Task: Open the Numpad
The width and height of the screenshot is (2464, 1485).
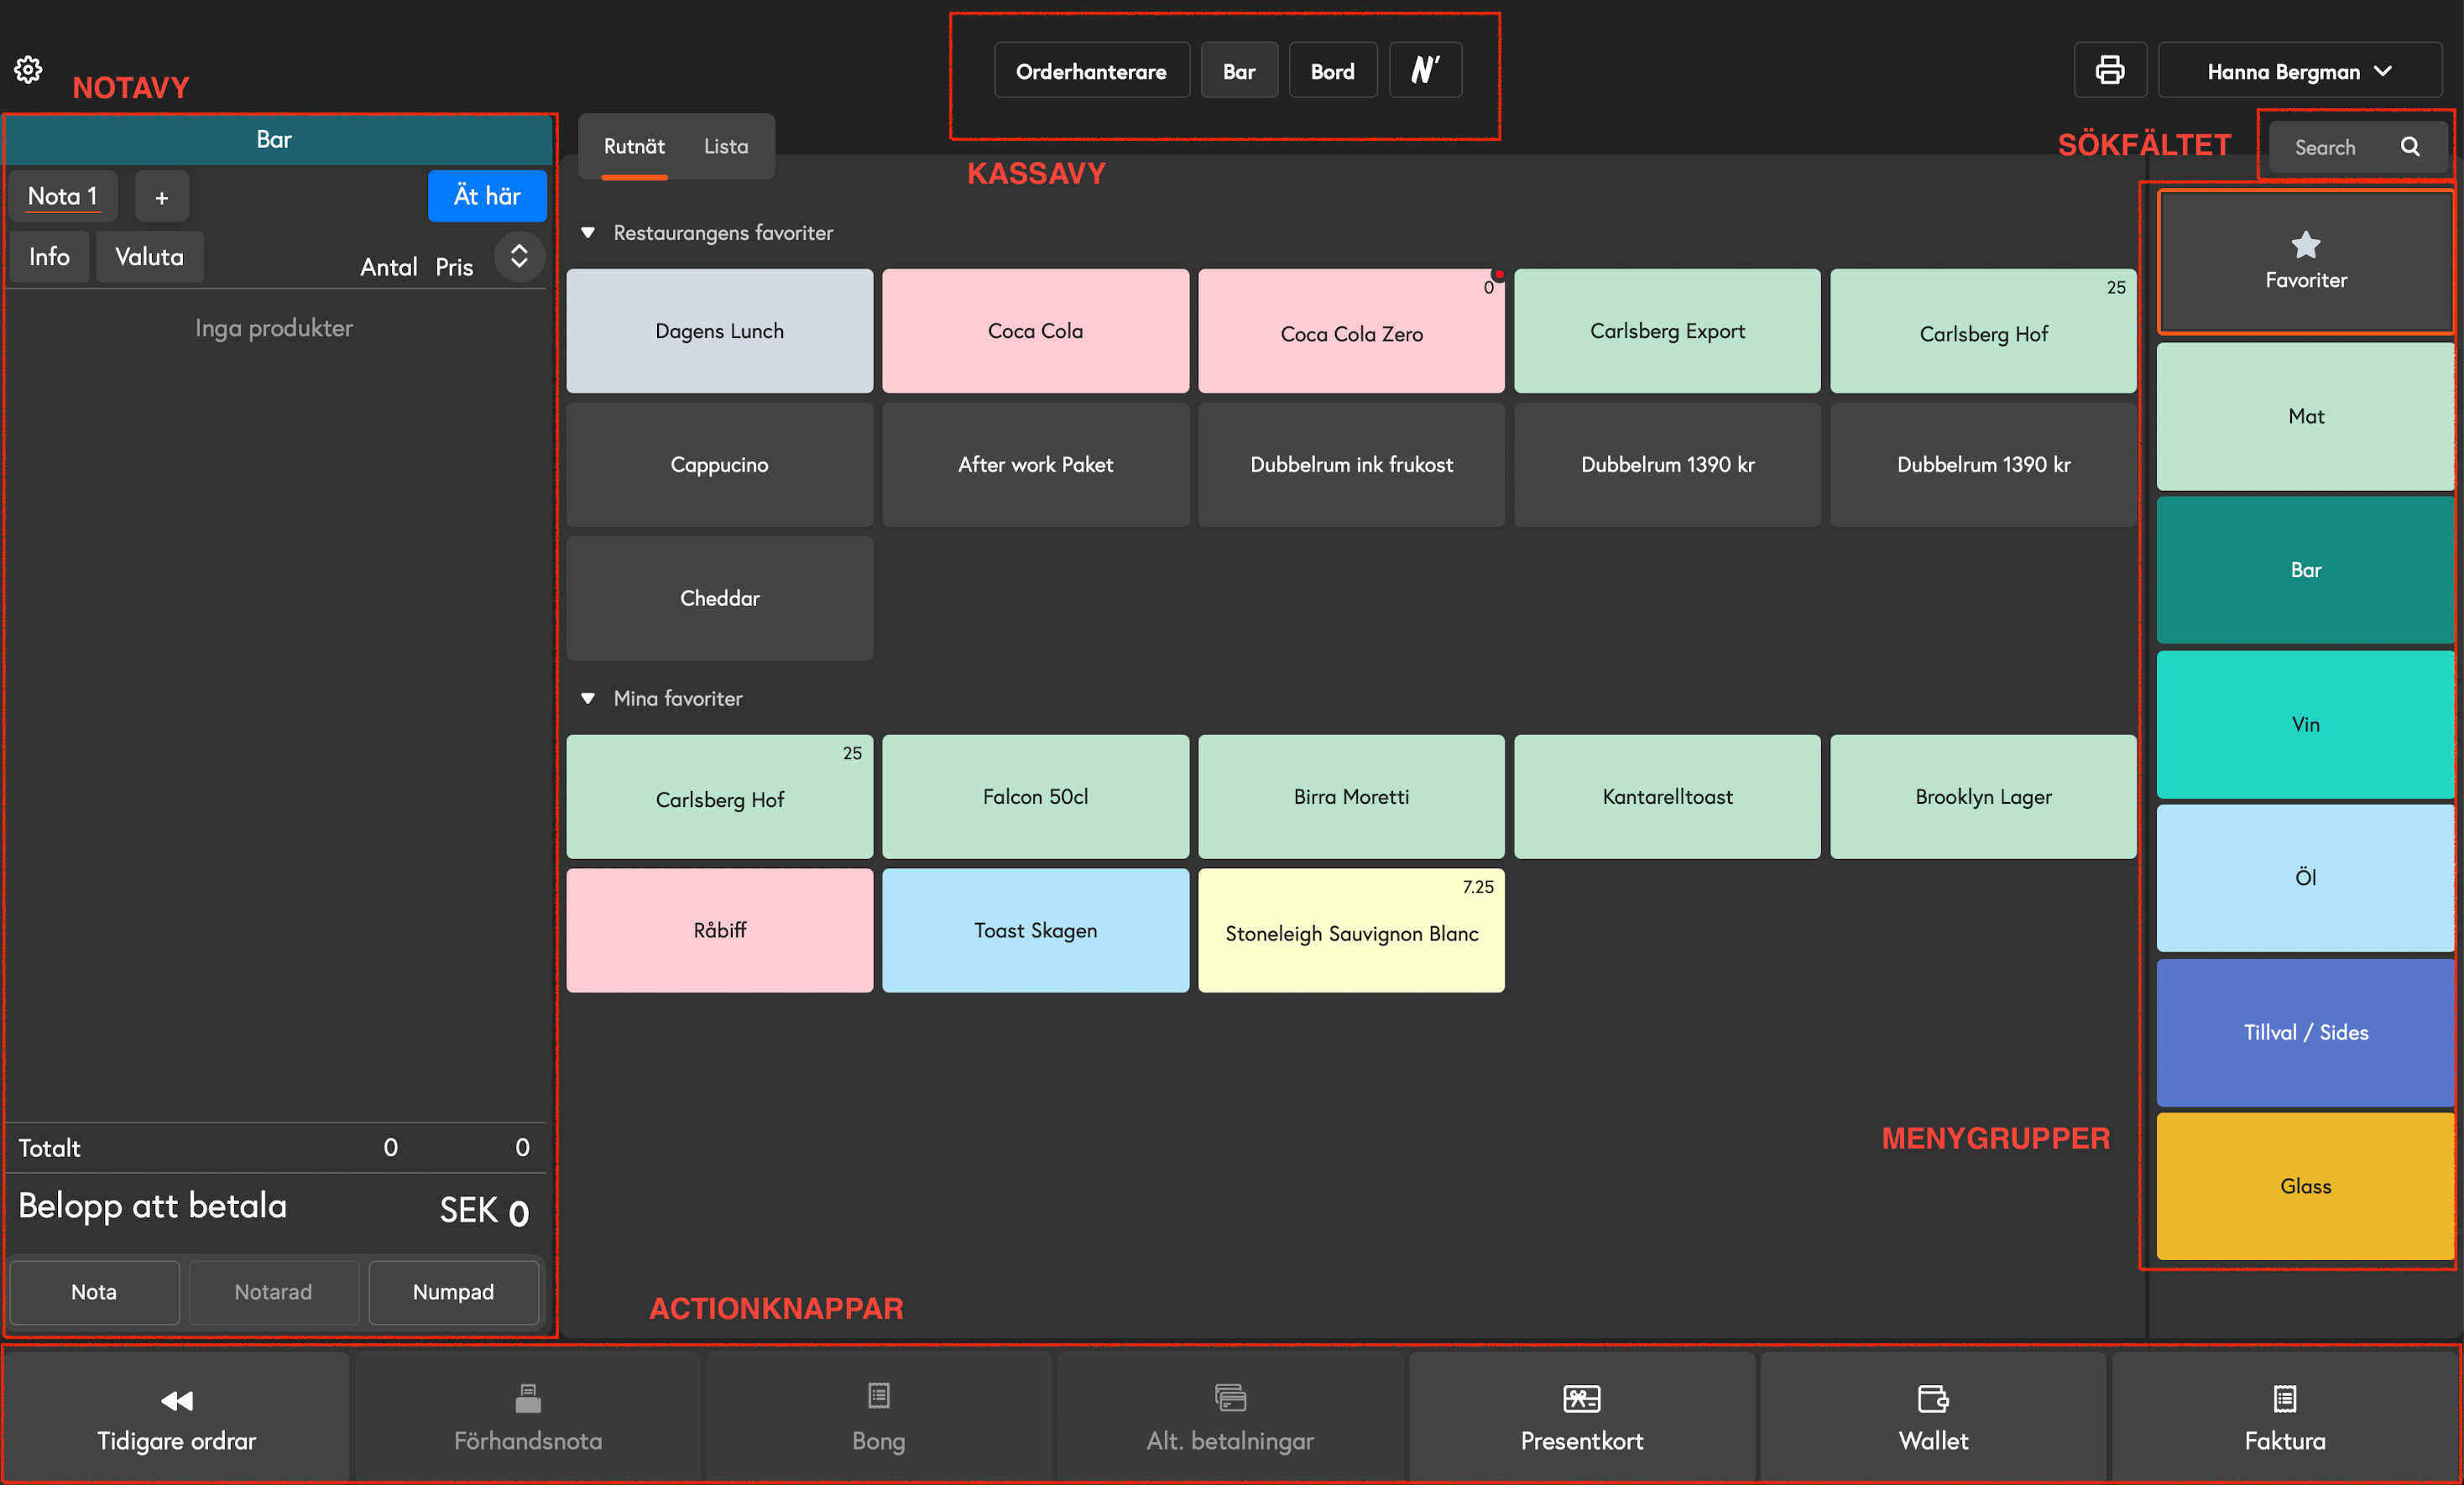Action: tap(453, 1292)
